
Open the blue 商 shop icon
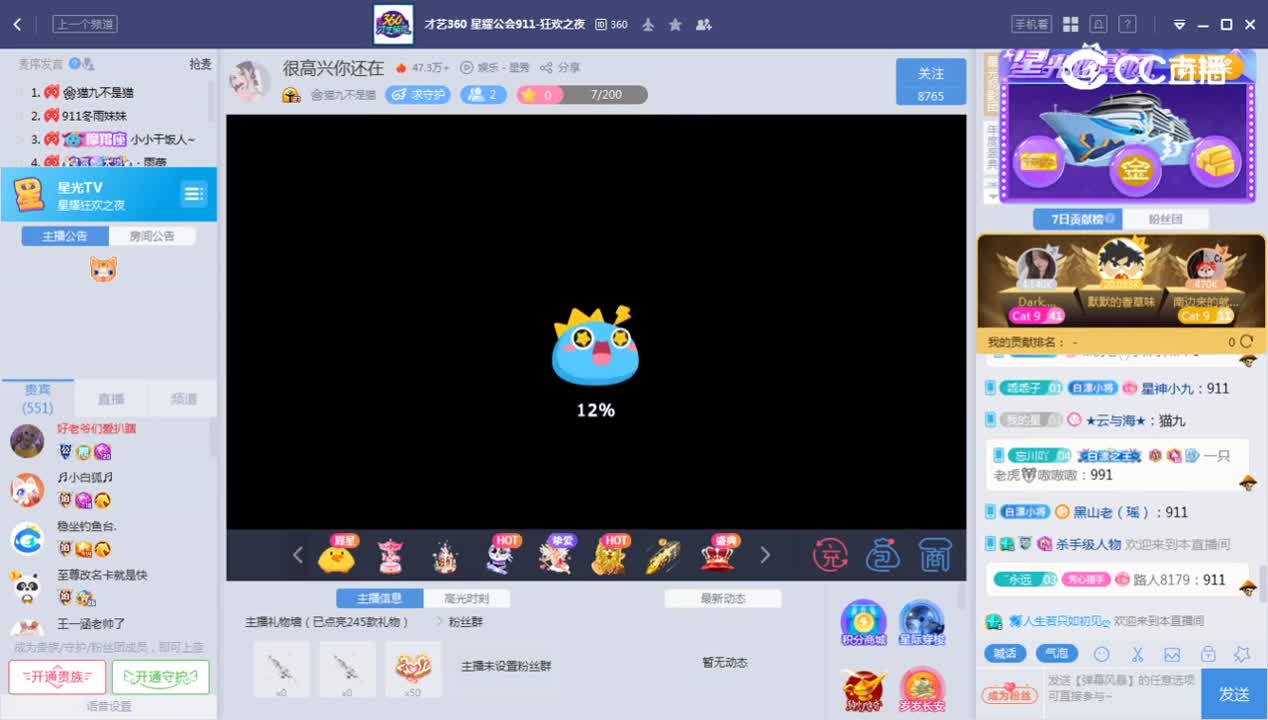(934, 554)
